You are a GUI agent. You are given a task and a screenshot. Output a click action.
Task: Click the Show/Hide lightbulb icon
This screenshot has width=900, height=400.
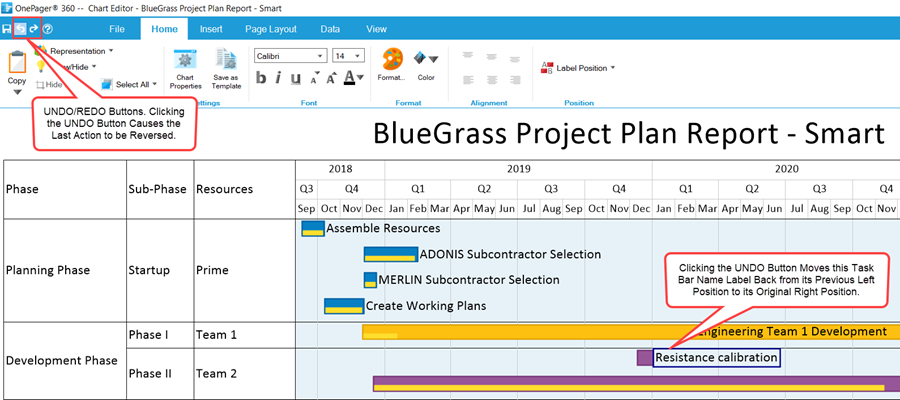click(41, 66)
